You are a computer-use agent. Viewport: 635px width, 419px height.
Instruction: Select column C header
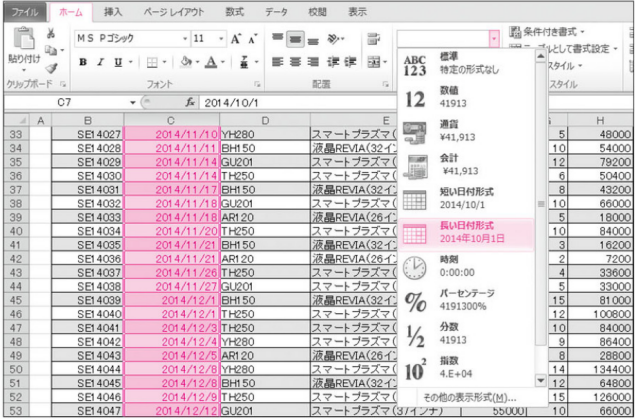(171, 120)
